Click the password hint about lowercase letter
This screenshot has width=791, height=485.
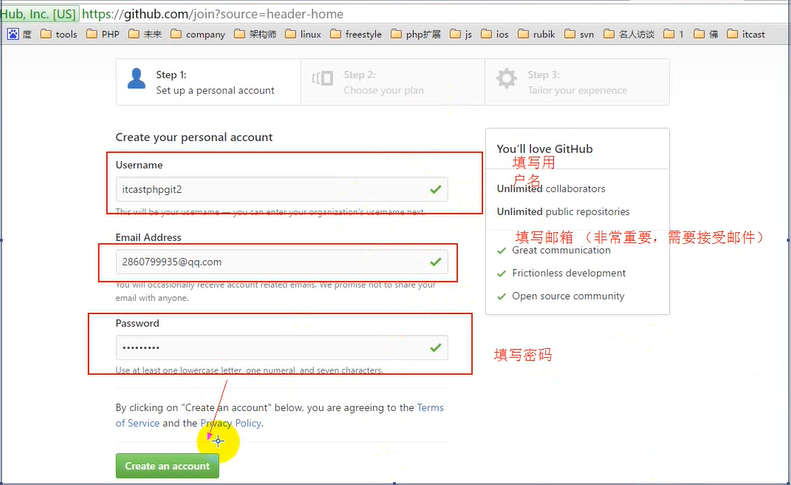point(249,370)
